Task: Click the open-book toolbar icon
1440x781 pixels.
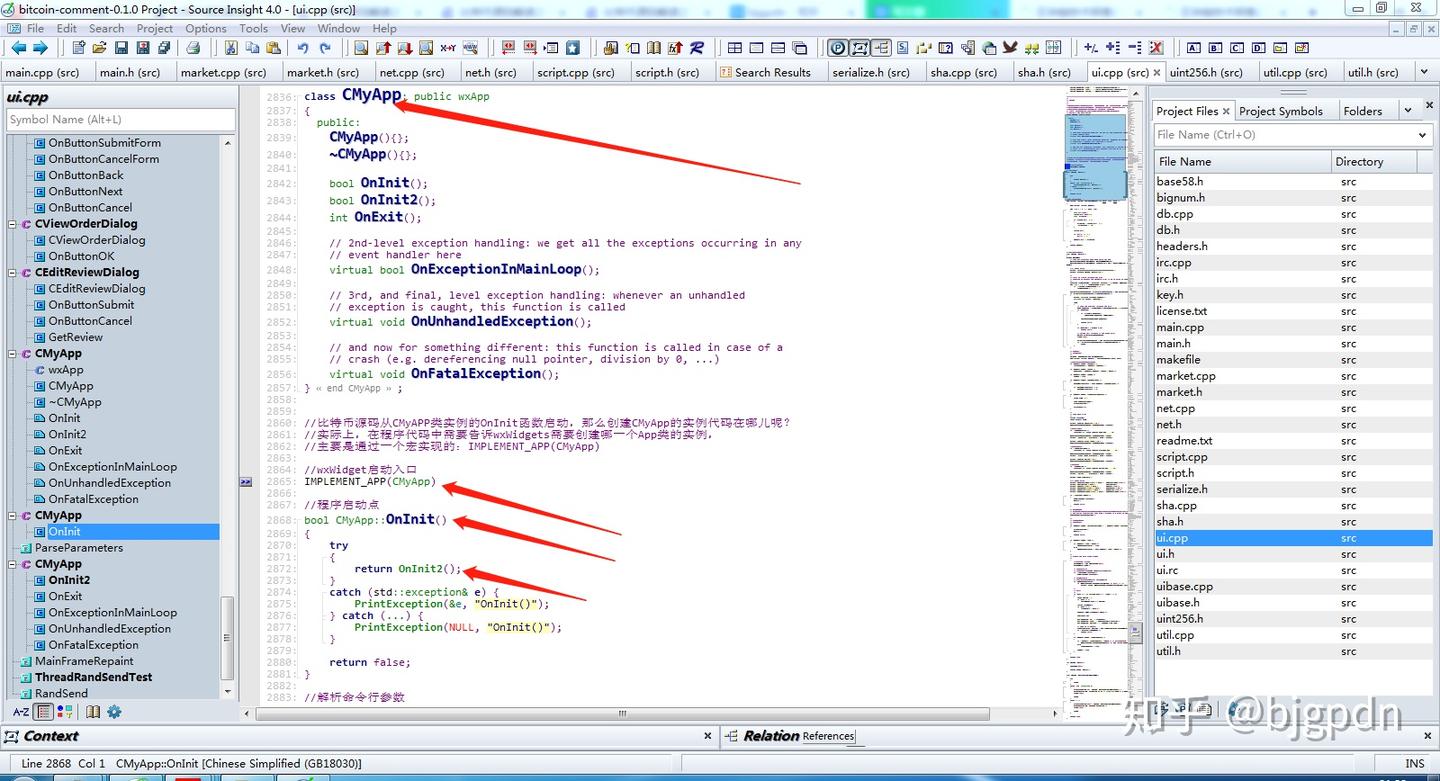Action: click(x=654, y=48)
